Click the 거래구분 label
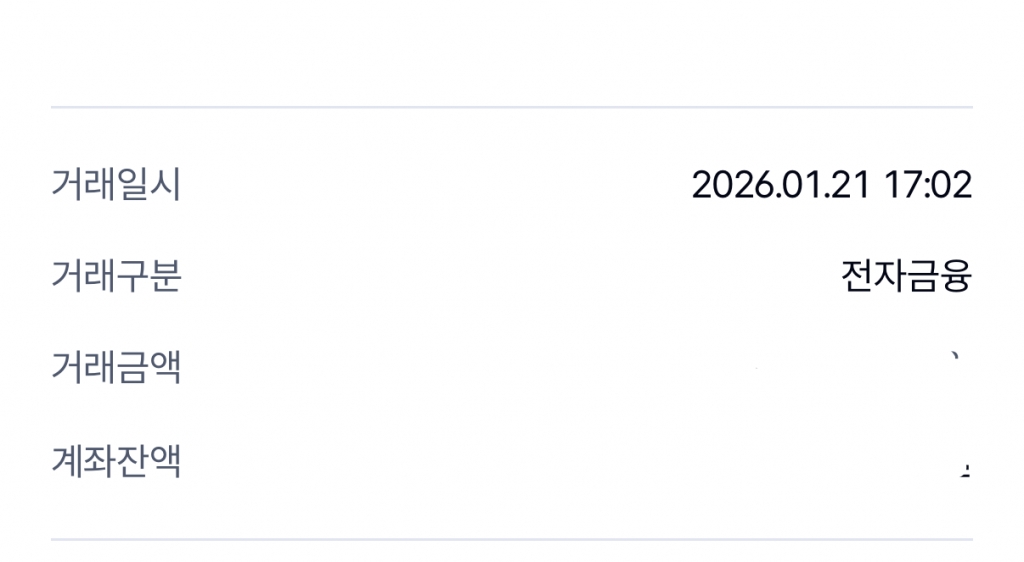1024x562 pixels. click(x=116, y=276)
